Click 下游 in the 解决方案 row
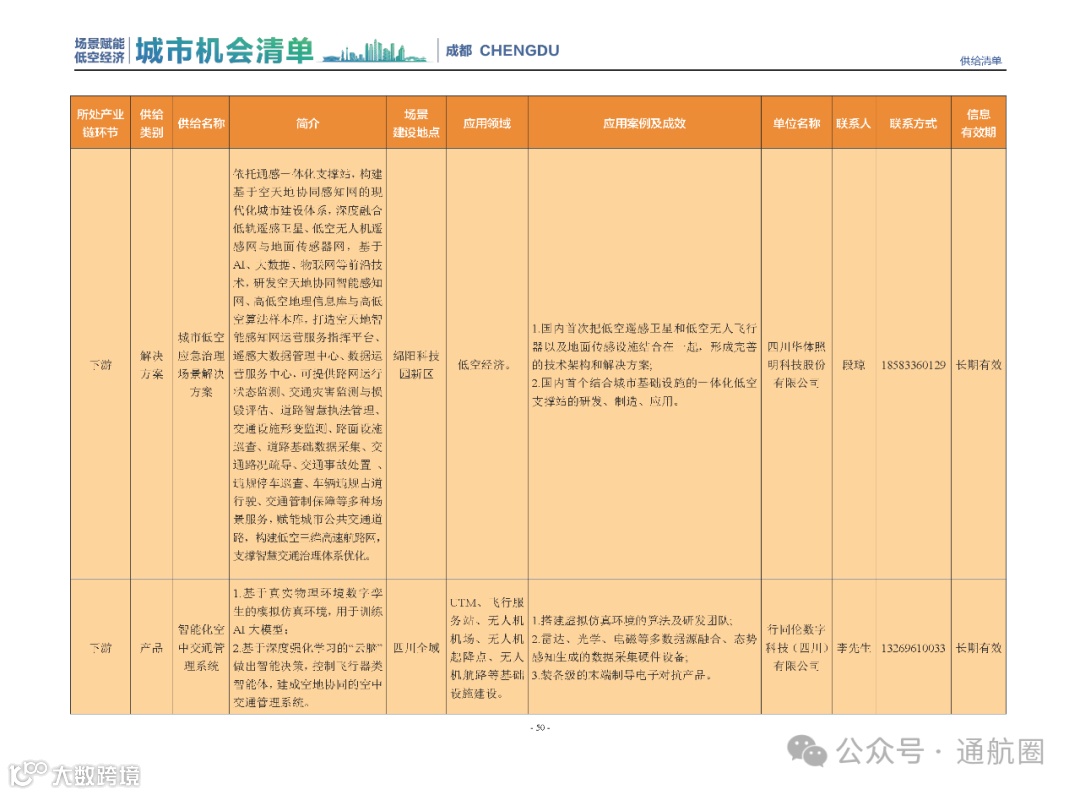 click(101, 364)
